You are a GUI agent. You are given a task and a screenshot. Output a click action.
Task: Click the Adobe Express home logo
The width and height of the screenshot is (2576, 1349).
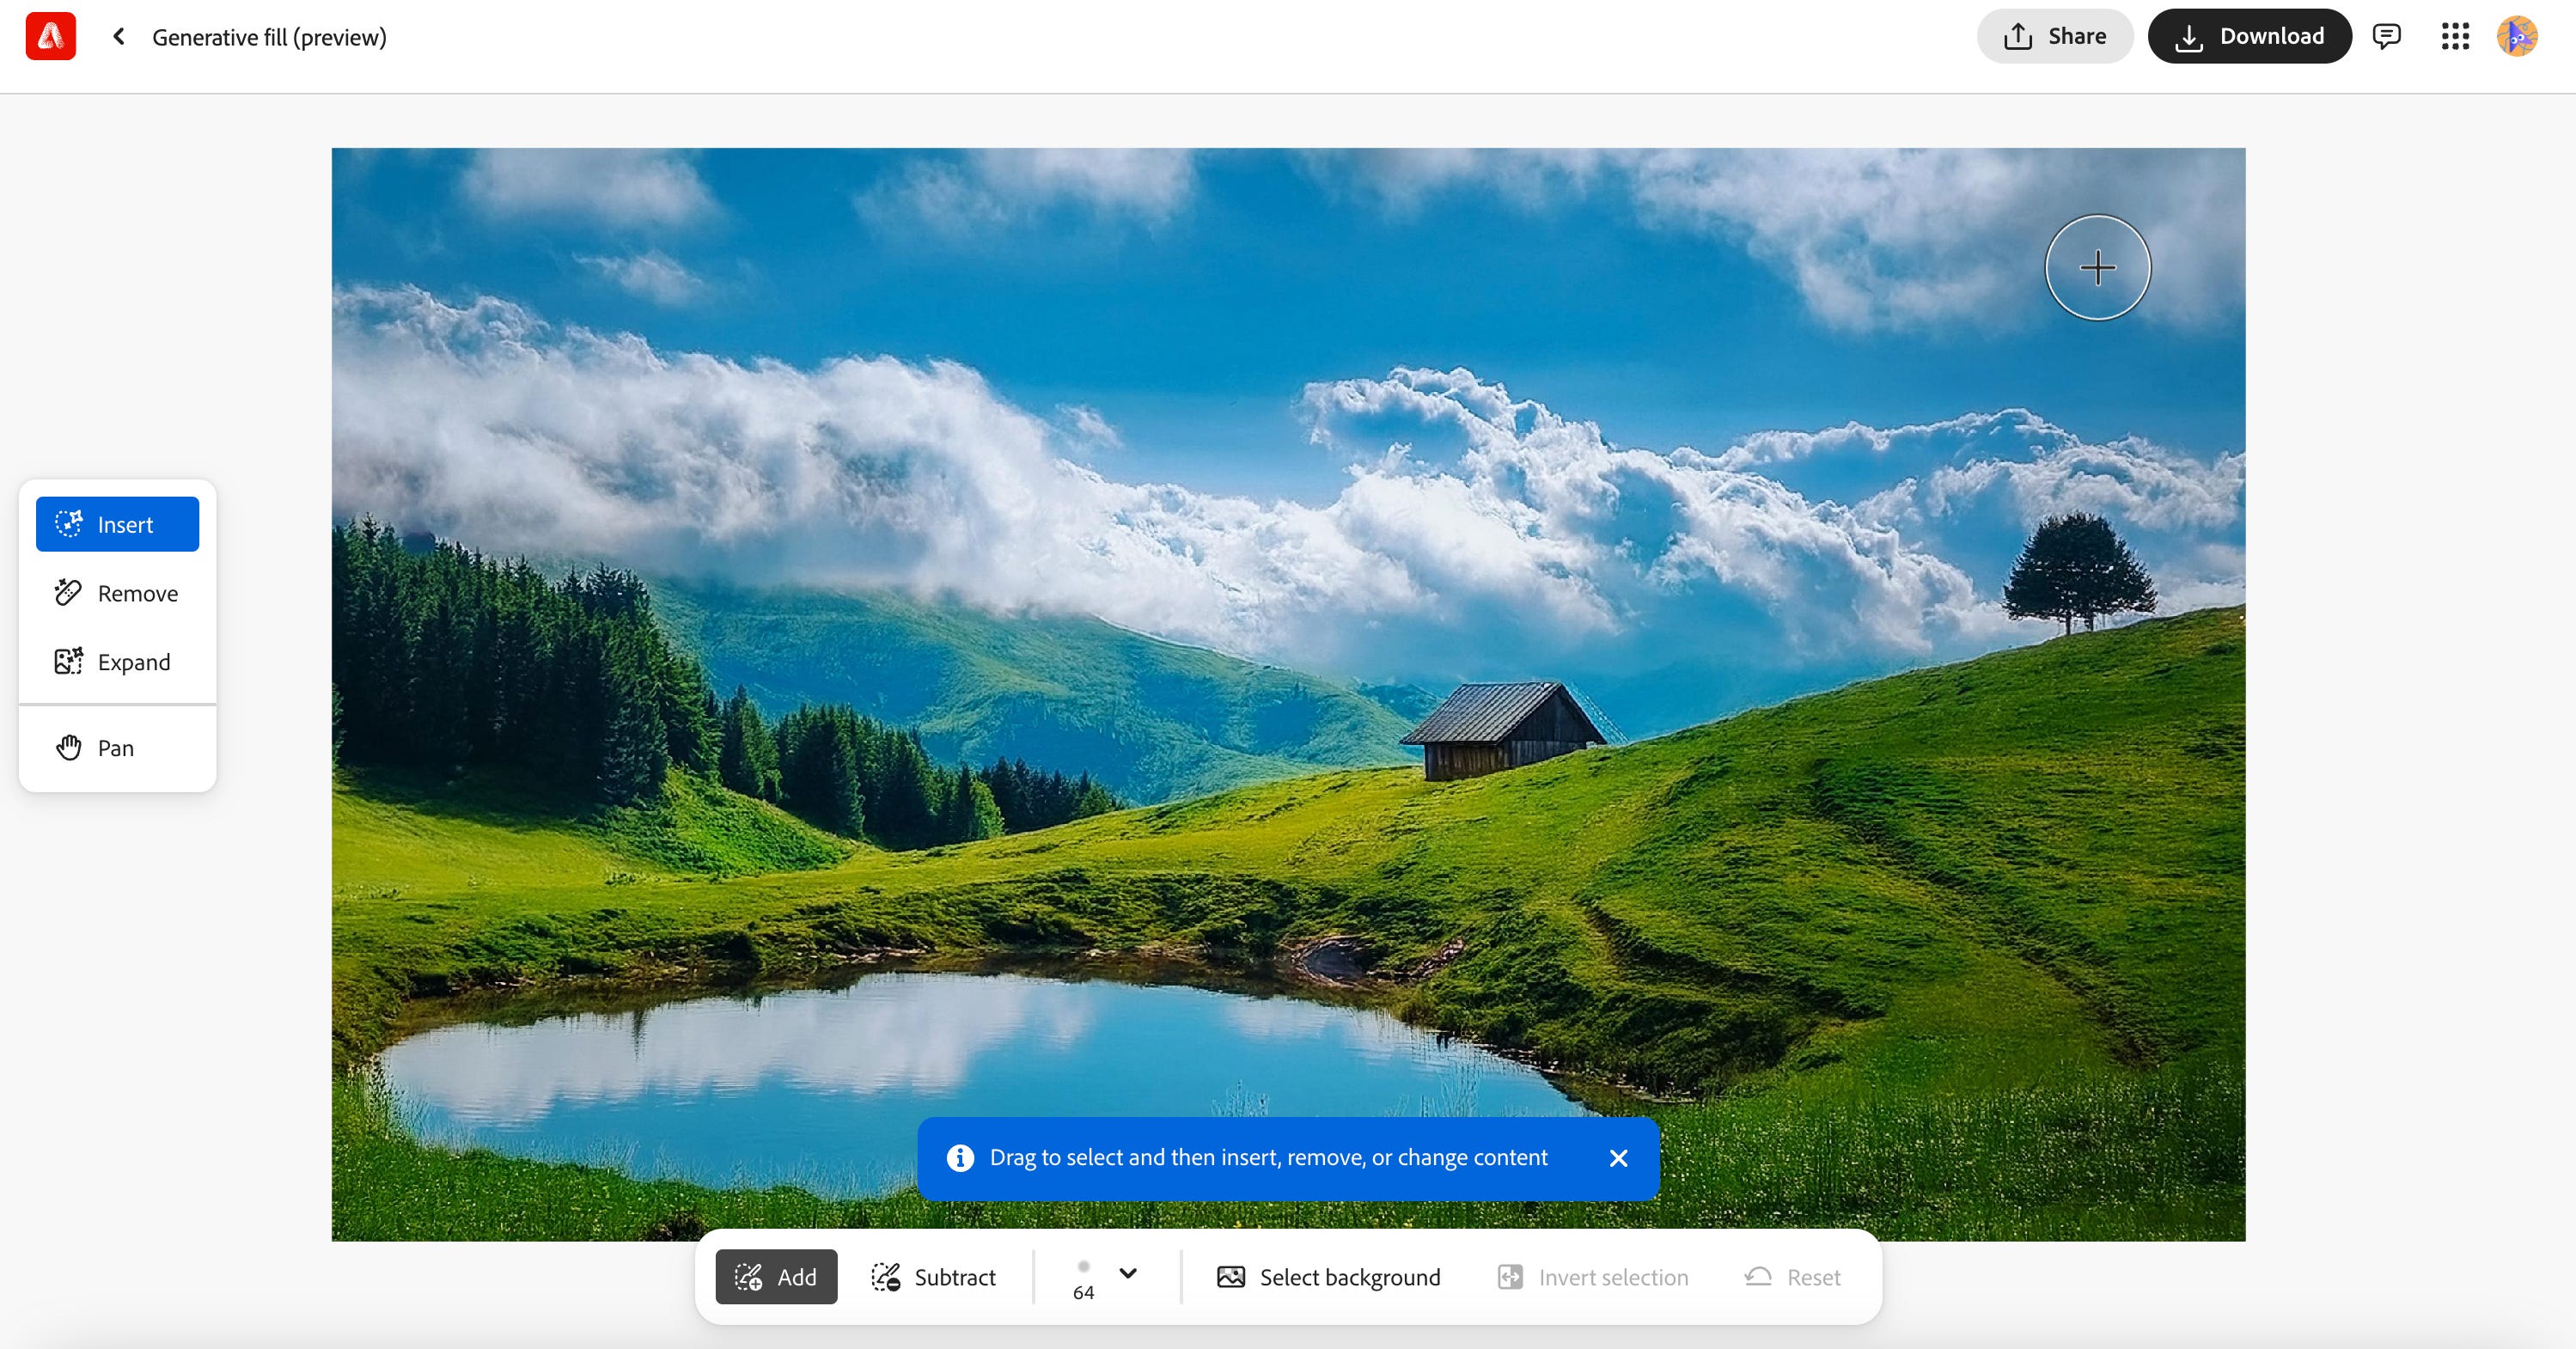[50, 37]
